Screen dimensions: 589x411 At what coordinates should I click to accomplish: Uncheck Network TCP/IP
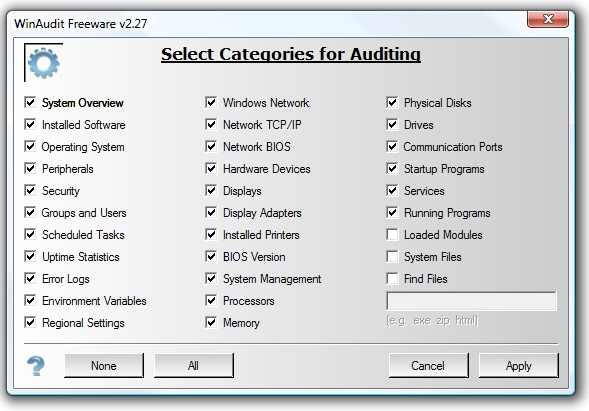point(211,124)
